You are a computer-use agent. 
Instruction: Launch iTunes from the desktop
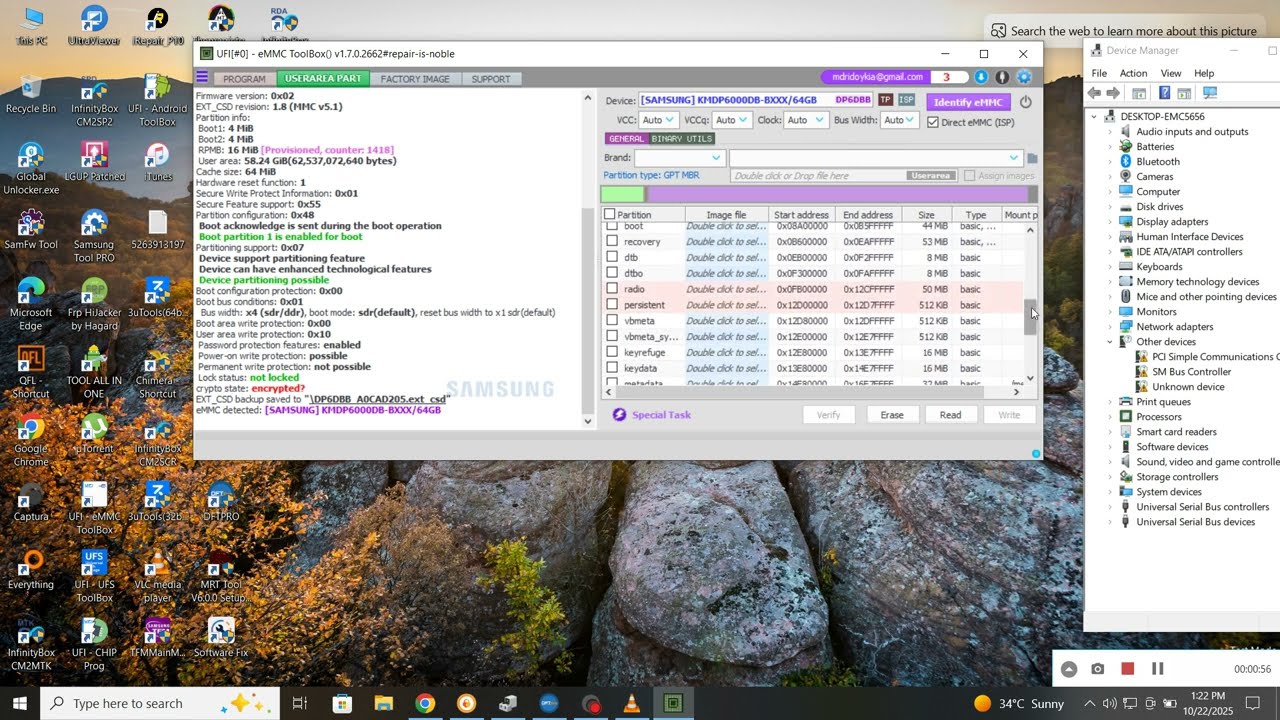pos(157,162)
